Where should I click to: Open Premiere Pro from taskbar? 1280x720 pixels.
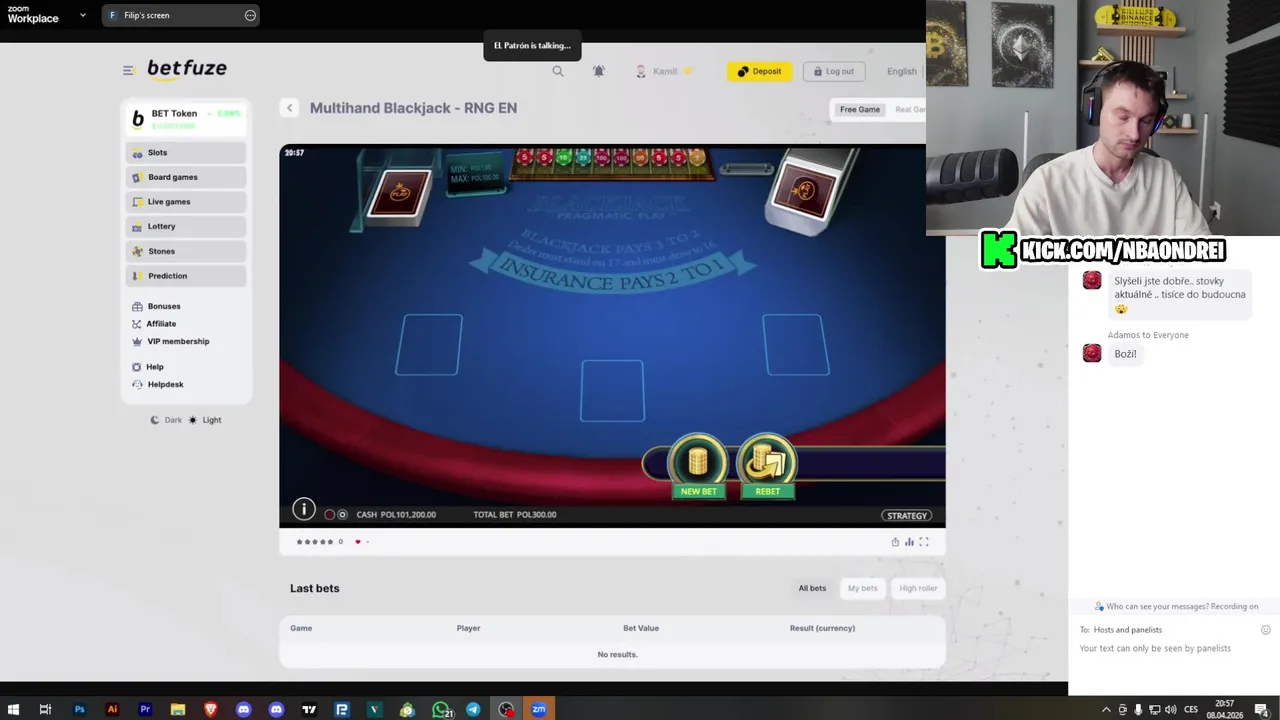pos(145,710)
